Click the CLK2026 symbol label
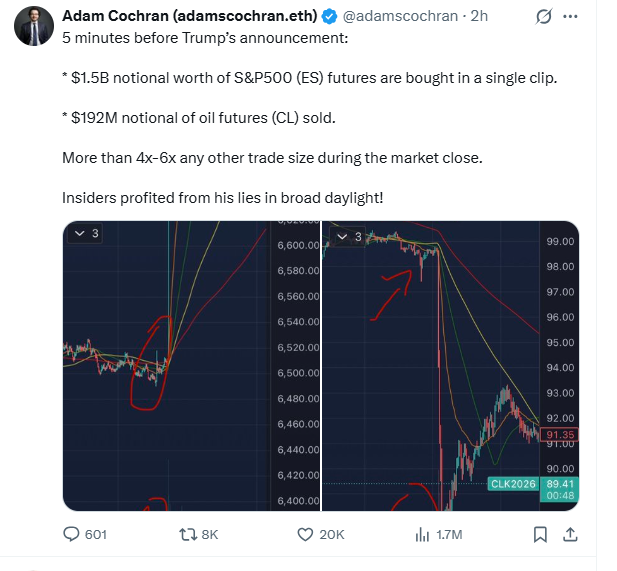Image resolution: width=617 pixels, height=571 pixels. click(514, 484)
